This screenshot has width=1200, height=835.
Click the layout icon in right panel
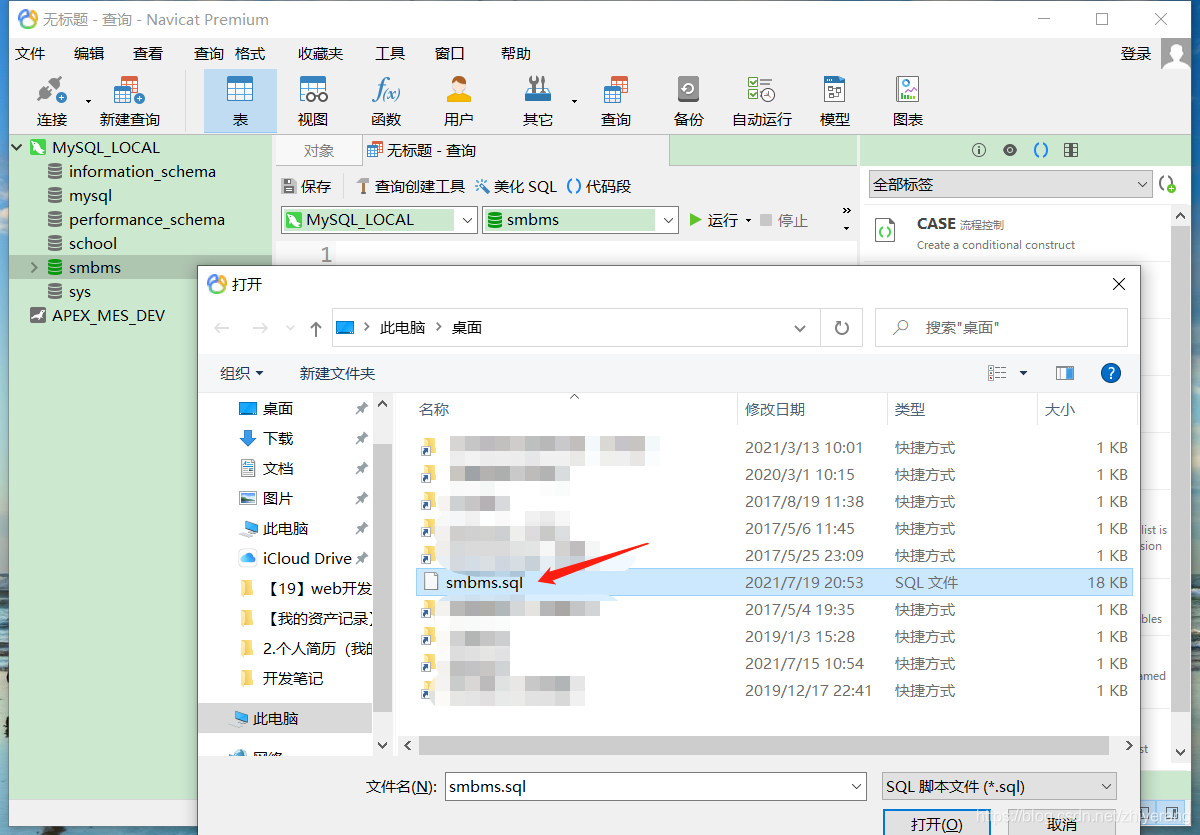pyautogui.click(x=1071, y=150)
